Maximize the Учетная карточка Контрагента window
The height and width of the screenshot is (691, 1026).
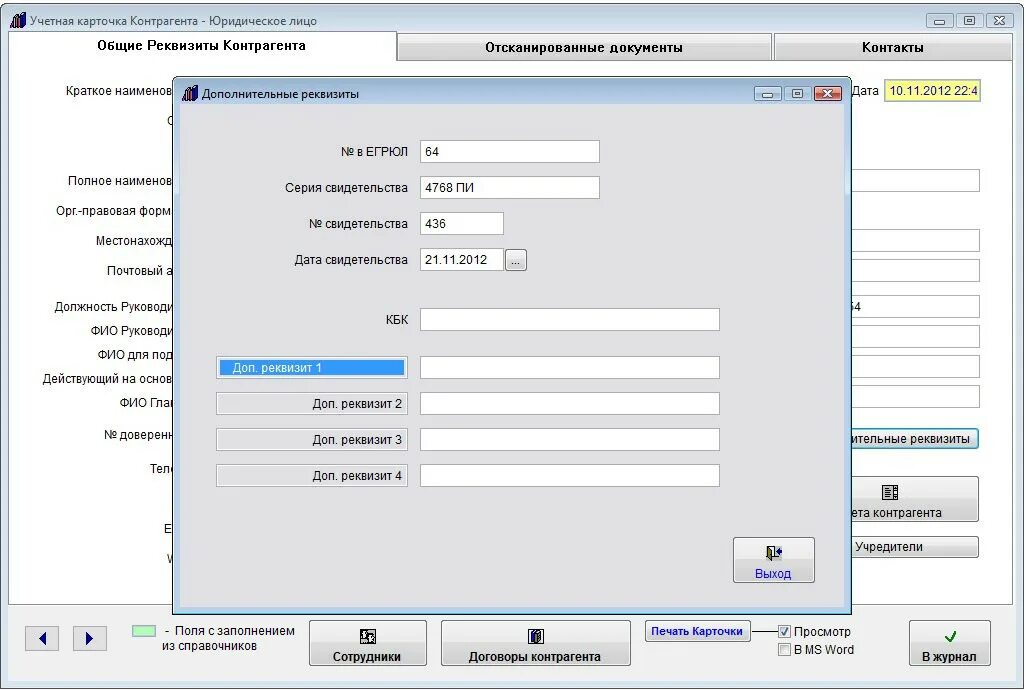point(970,21)
